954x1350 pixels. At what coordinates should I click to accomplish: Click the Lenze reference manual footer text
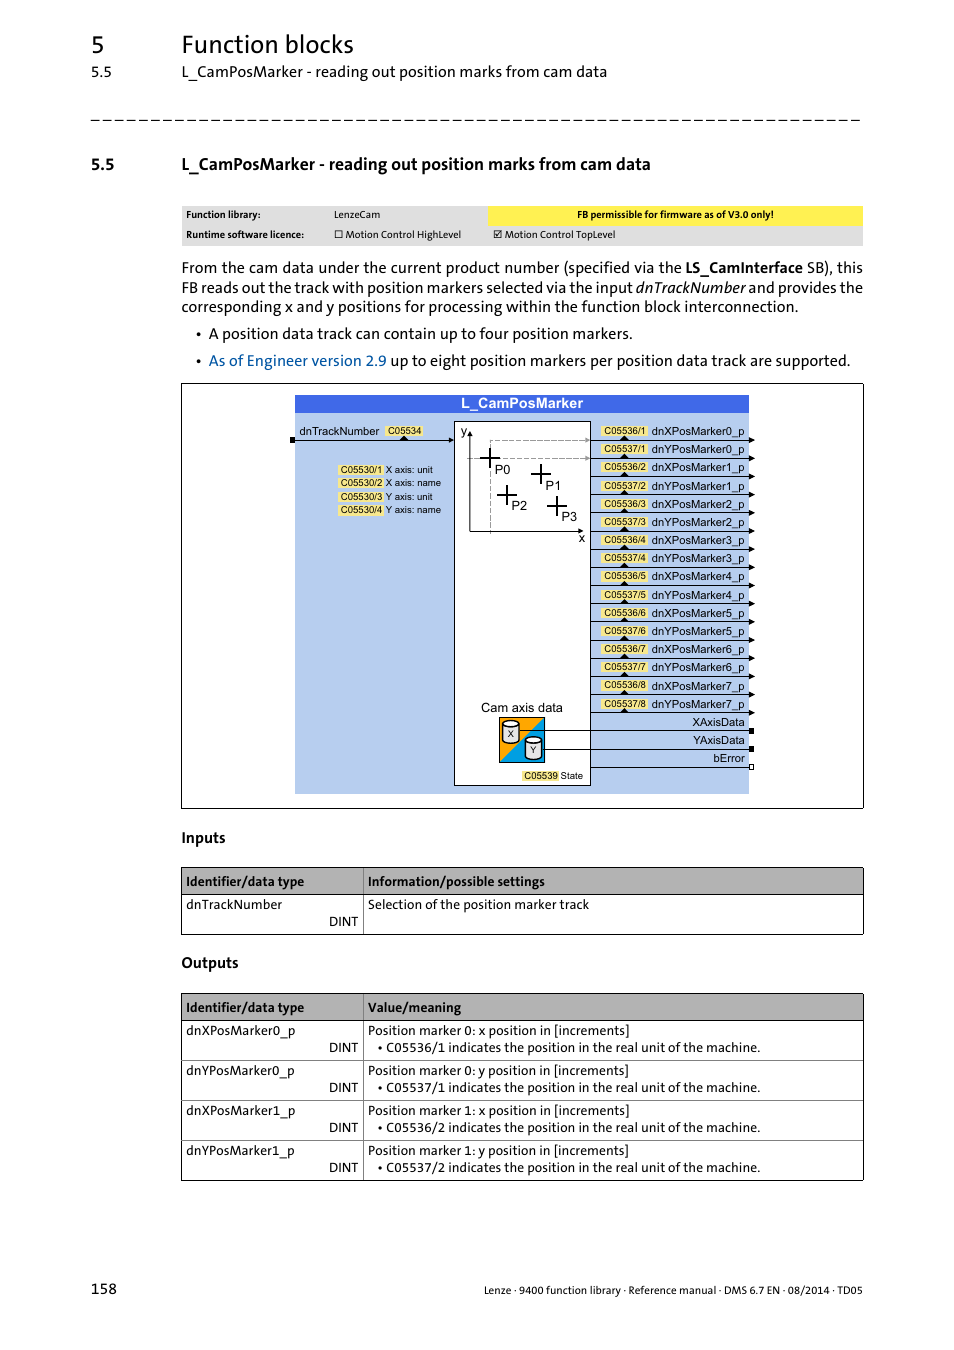coord(673,1291)
